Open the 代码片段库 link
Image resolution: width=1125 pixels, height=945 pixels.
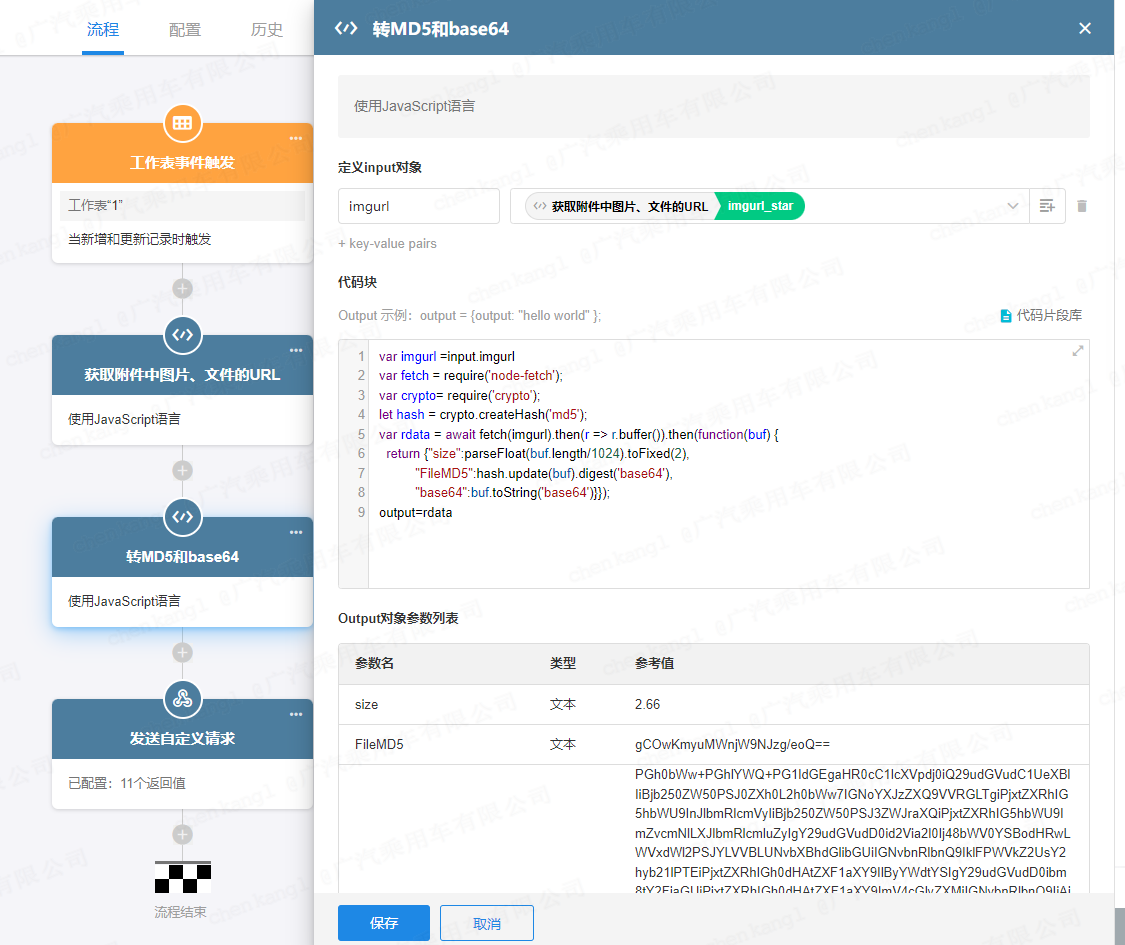pyautogui.click(x=1041, y=315)
